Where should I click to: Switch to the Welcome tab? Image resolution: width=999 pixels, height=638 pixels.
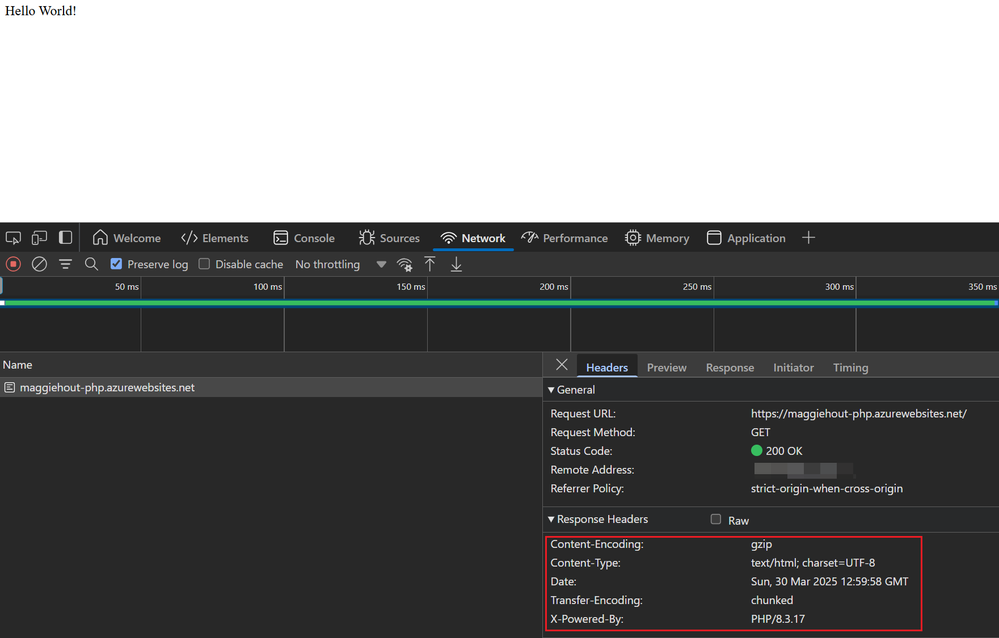[127, 238]
